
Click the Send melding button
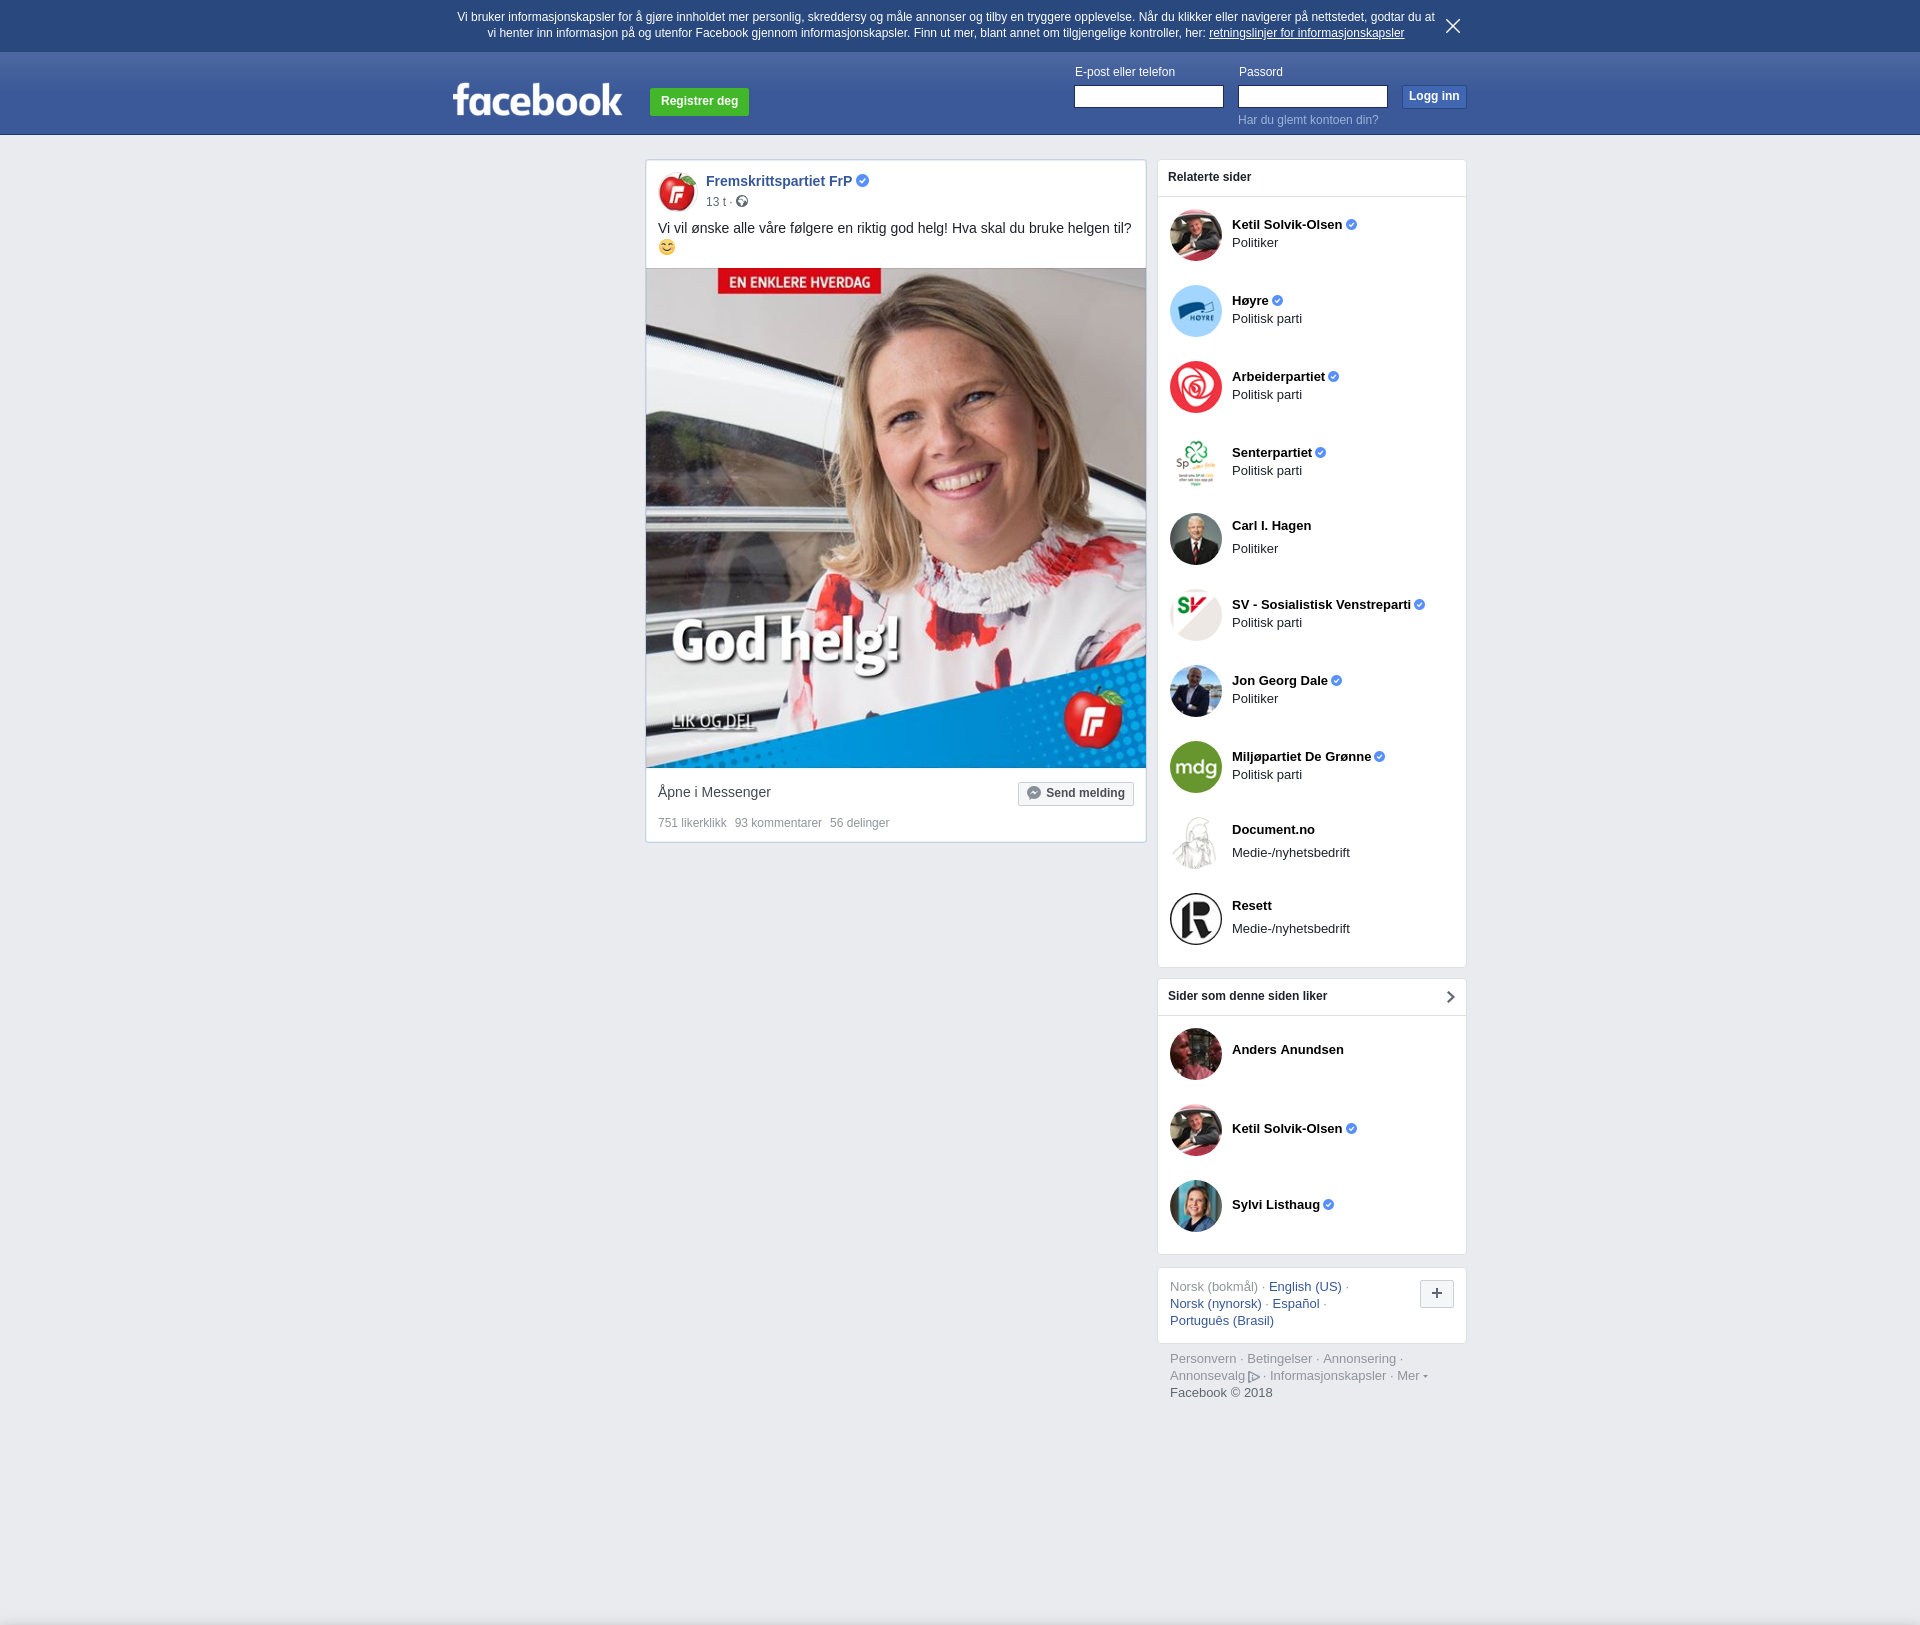click(x=1076, y=793)
